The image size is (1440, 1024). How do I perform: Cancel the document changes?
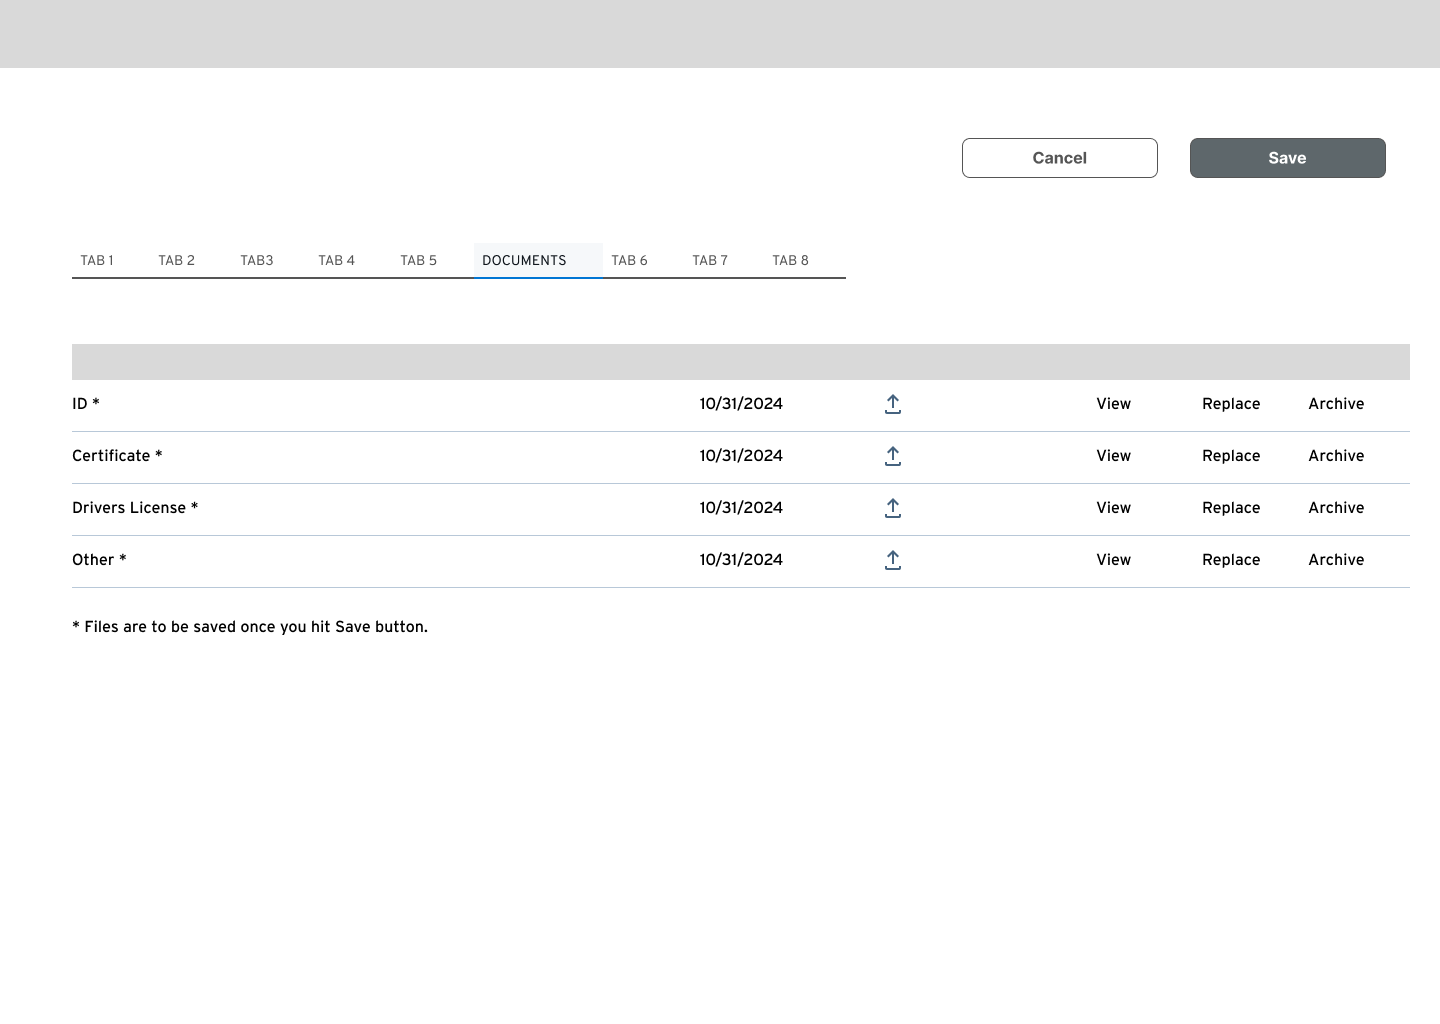1060,158
